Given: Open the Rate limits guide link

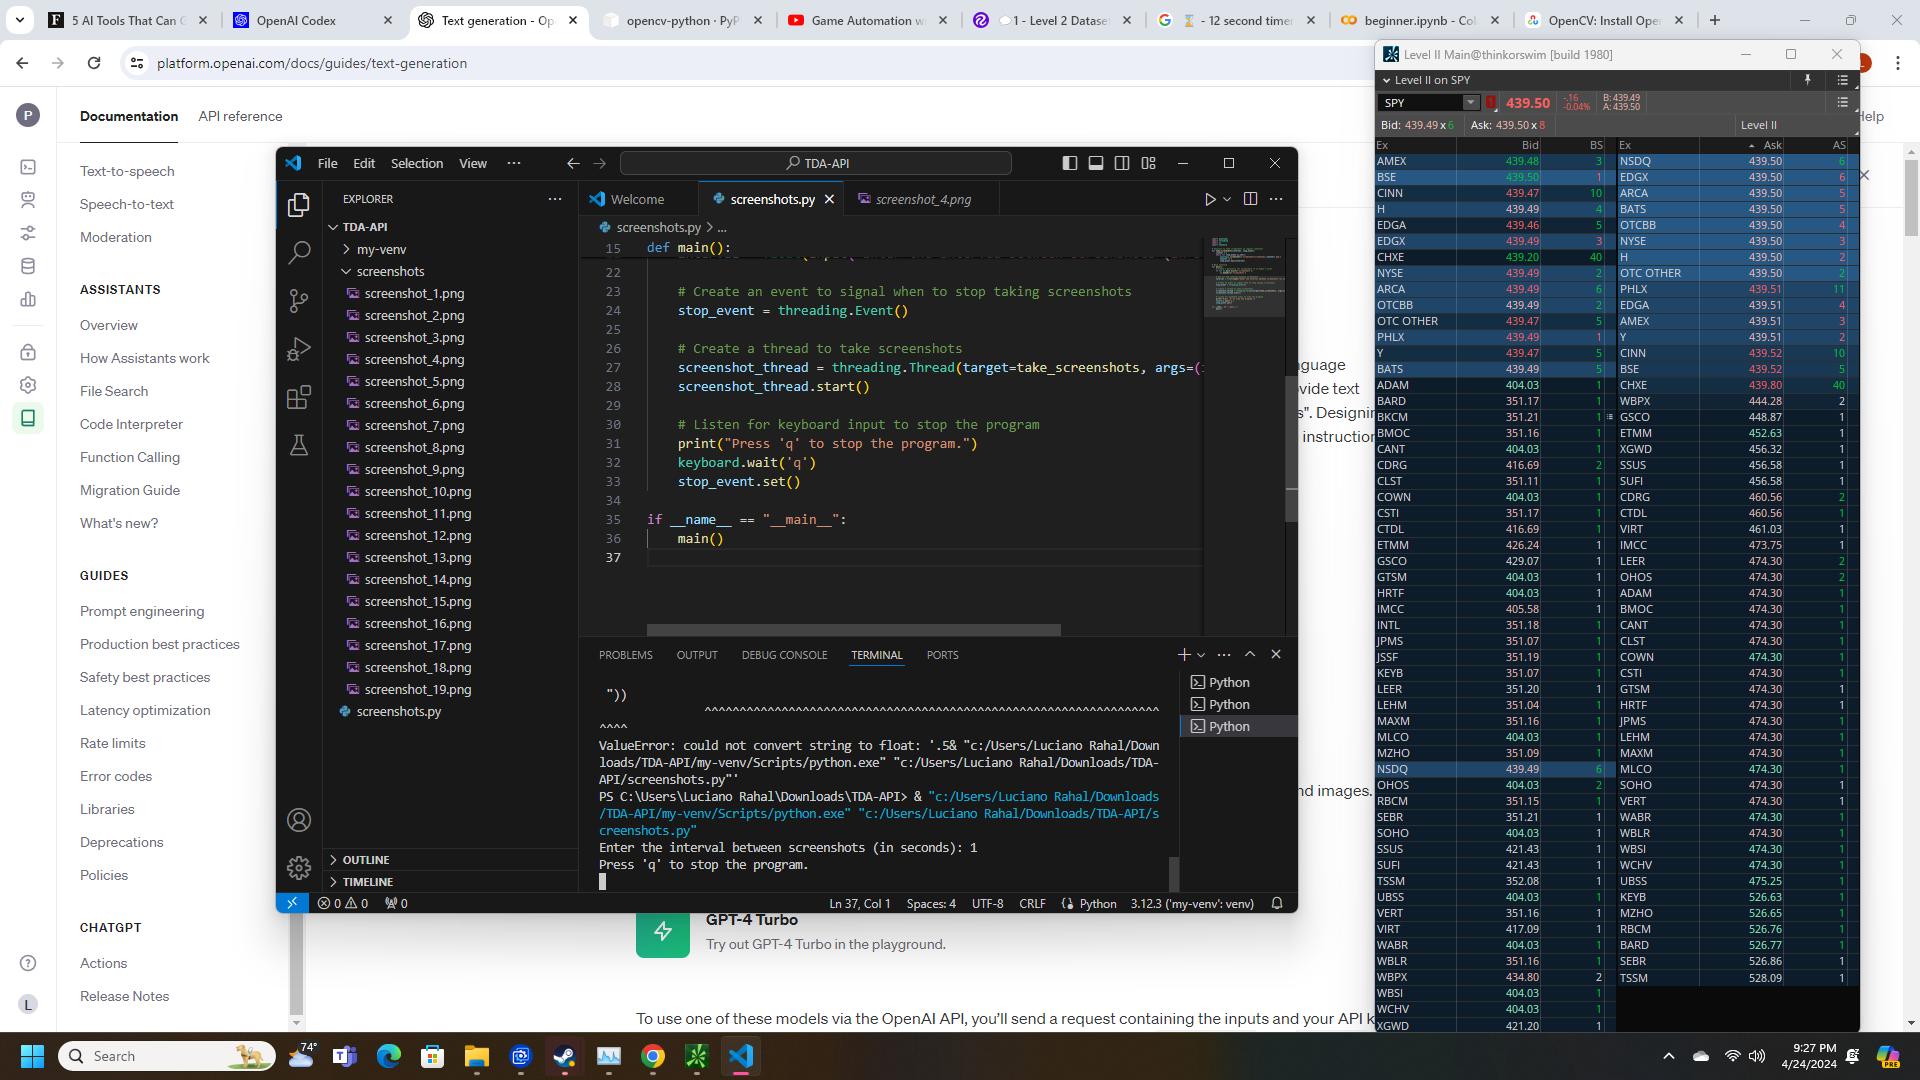Looking at the screenshot, I should (113, 743).
